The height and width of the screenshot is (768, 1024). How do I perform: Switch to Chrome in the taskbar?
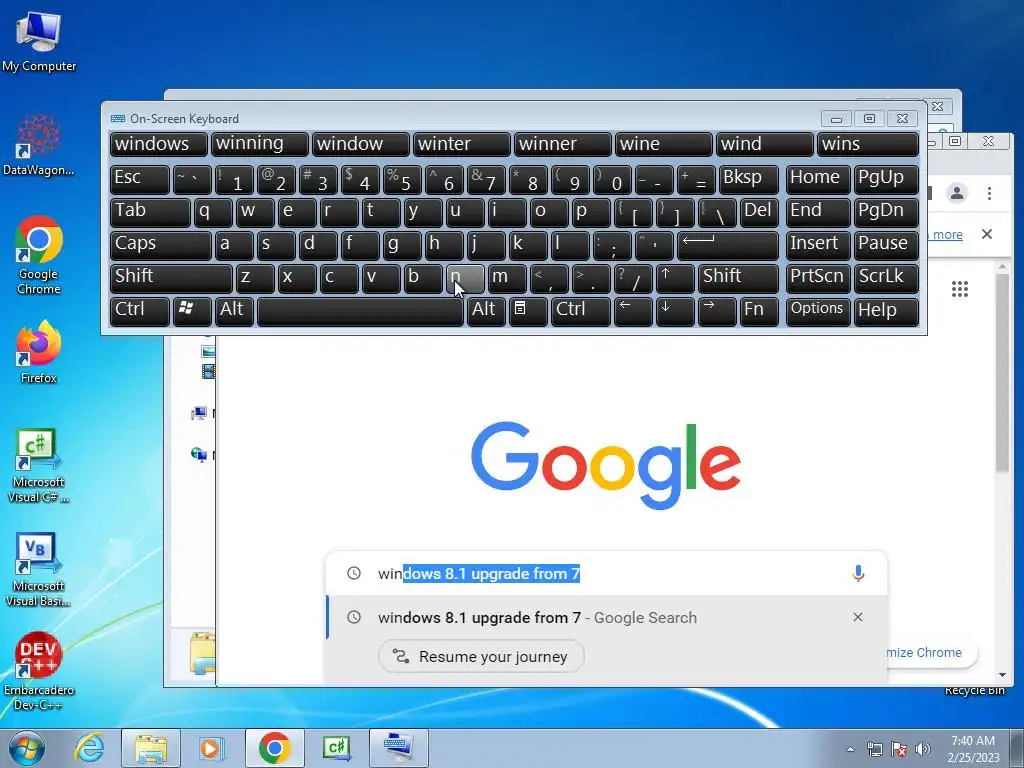click(274, 748)
